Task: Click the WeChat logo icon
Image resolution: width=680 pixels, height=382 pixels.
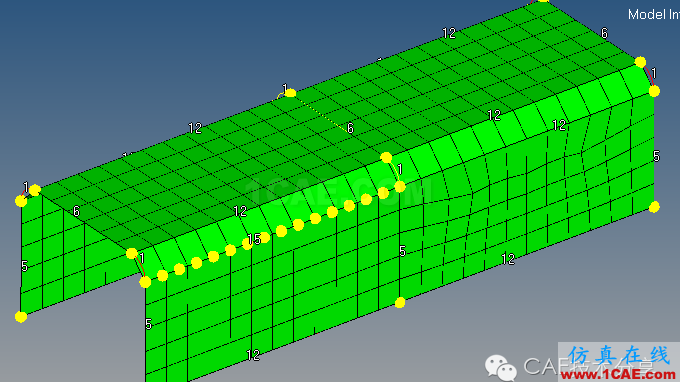Action: [x=501, y=367]
